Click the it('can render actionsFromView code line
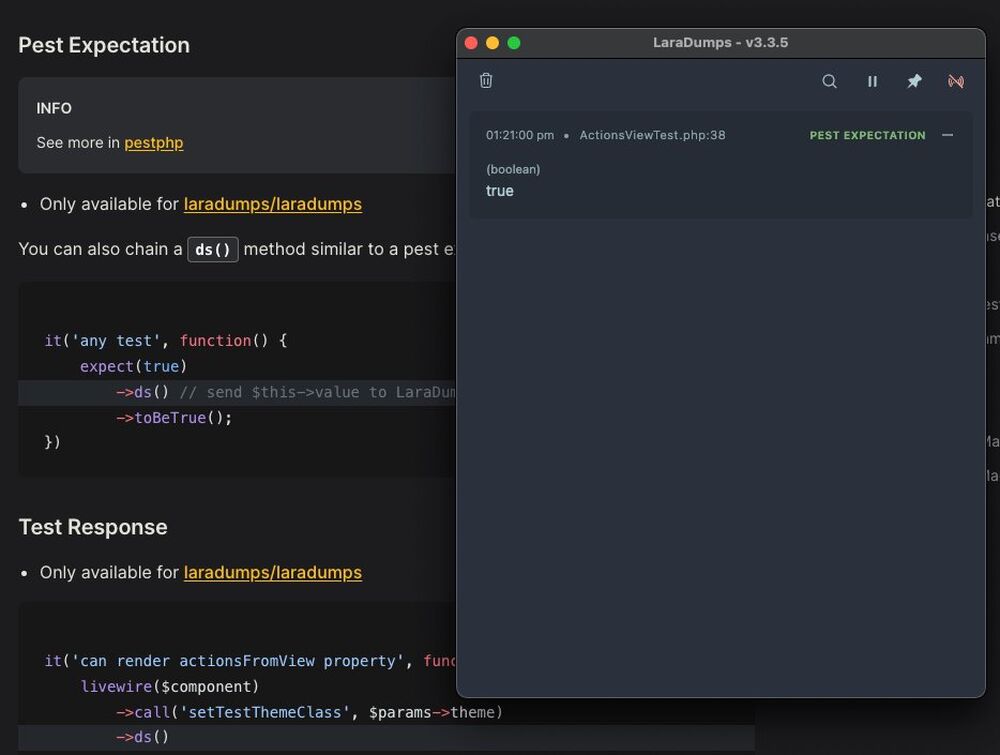The image size is (1000, 755). click(249, 661)
